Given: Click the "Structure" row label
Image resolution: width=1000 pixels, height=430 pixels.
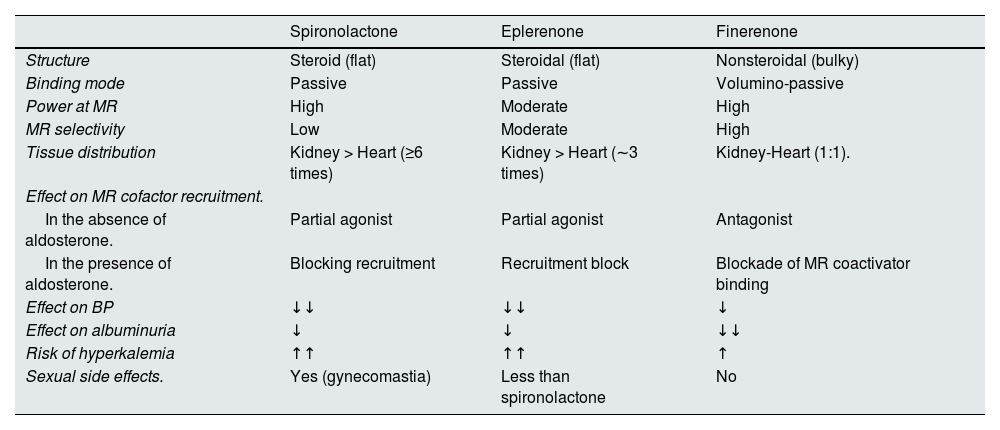Looking at the screenshot, I should point(58,60).
